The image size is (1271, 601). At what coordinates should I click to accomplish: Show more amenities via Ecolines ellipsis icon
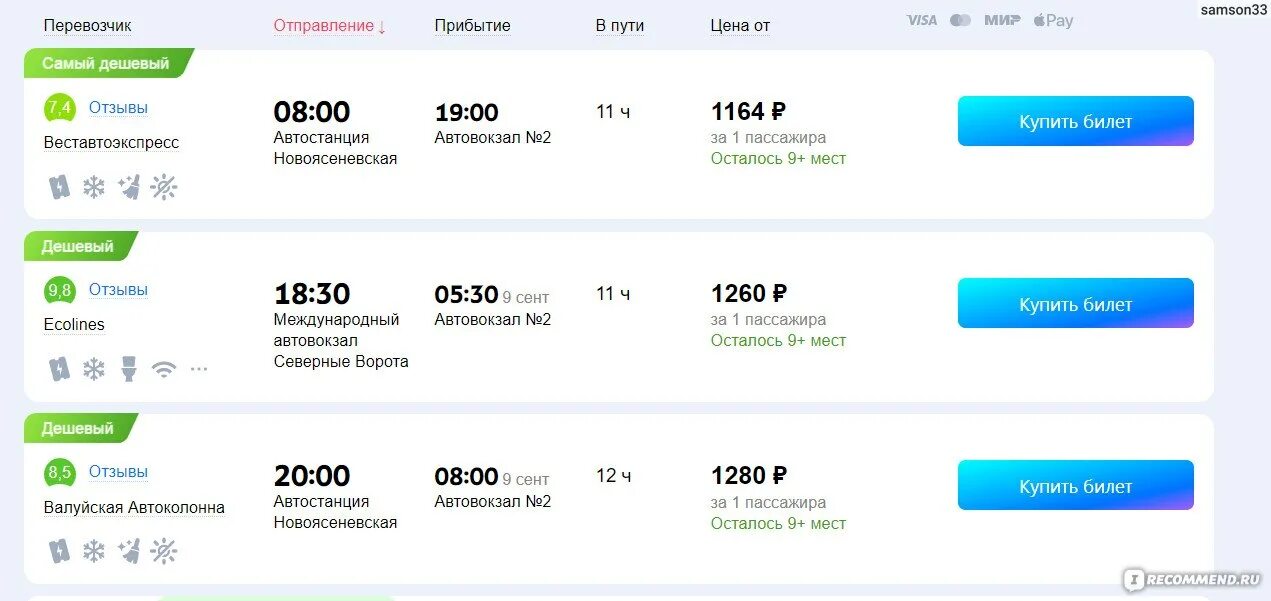coord(199,369)
